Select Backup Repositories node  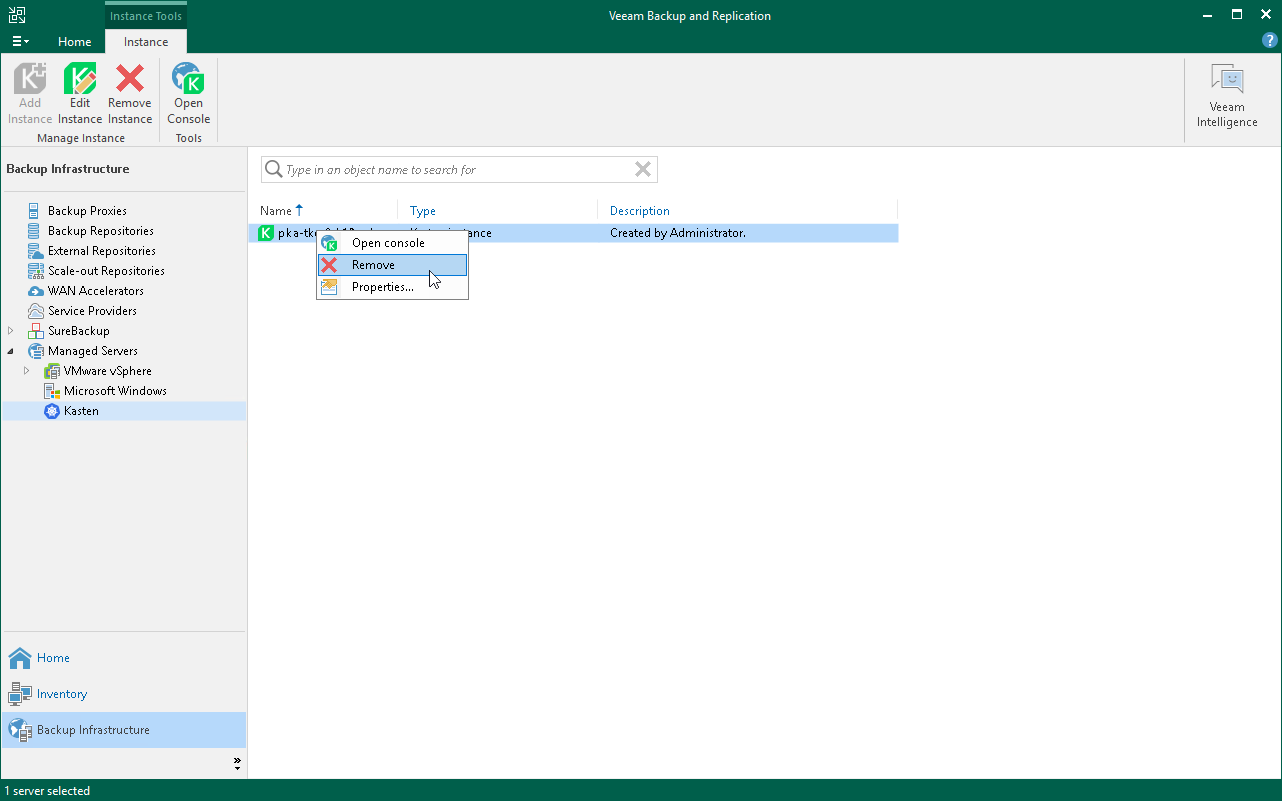tap(101, 231)
